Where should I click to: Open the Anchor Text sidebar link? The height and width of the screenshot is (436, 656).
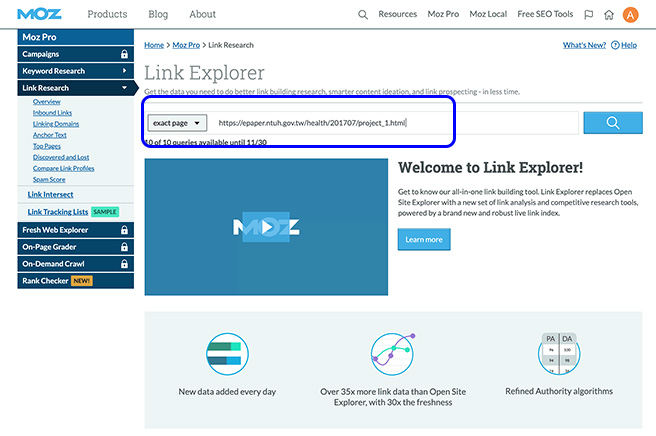pyautogui.click(x=50, y=135)
